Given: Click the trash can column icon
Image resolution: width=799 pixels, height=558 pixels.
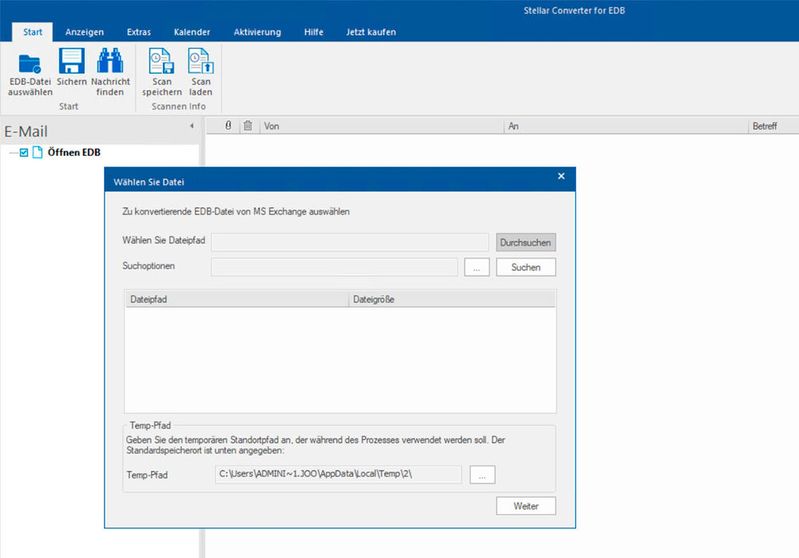Looking at the screenshot, I should [248, 125].
